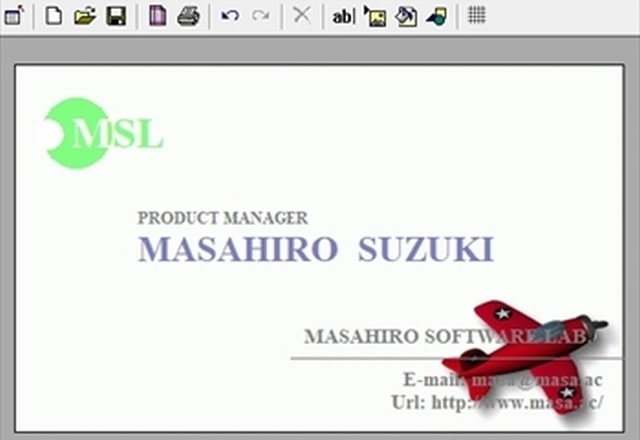Select the MASAHIRO SOFTWARE LAB text

[449, 337]
